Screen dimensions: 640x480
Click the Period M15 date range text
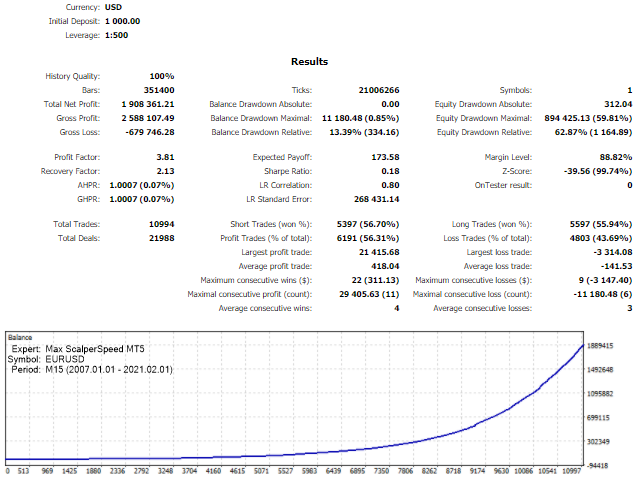tap(109, 370)
